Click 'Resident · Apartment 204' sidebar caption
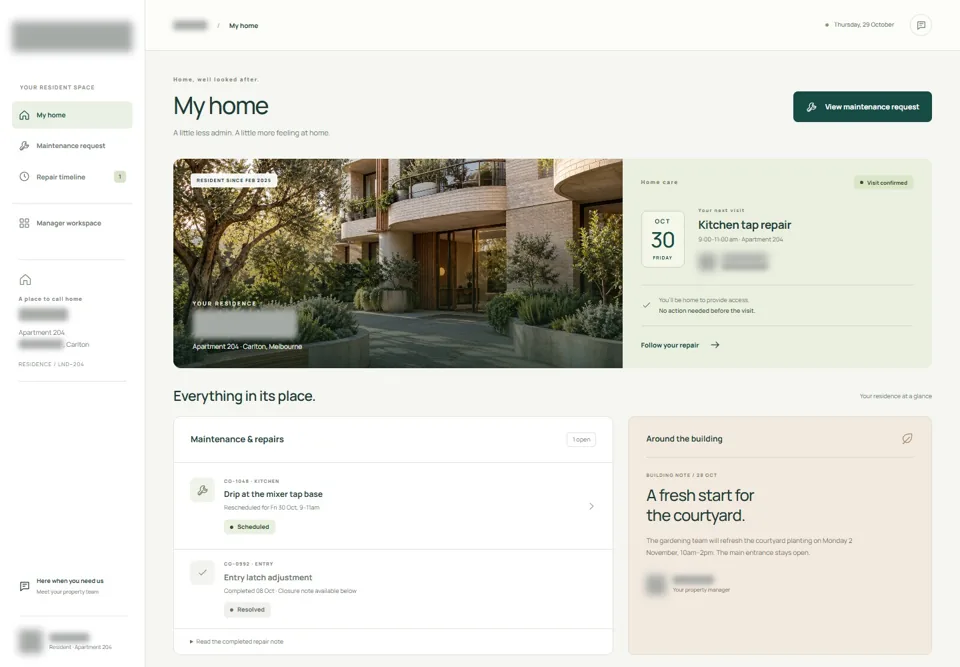Screen dimensions: 960x667 [x=80, y=647]
